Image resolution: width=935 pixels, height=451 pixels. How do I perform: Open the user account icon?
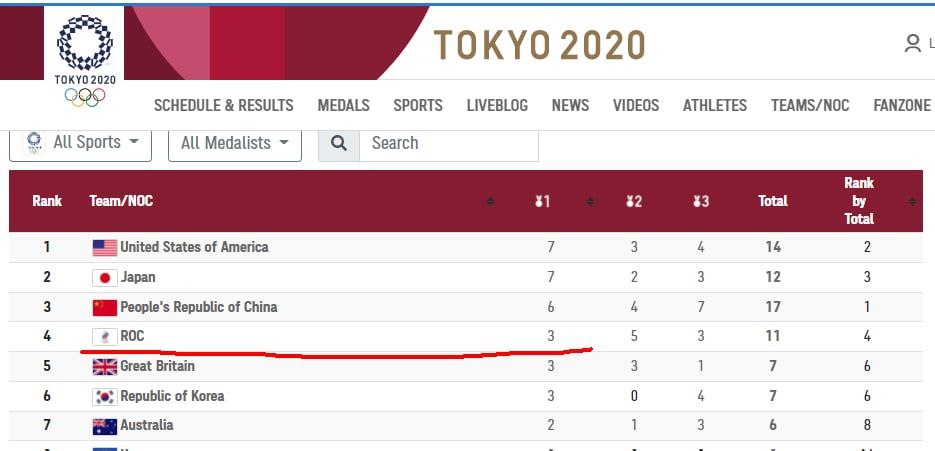[912, 43]
